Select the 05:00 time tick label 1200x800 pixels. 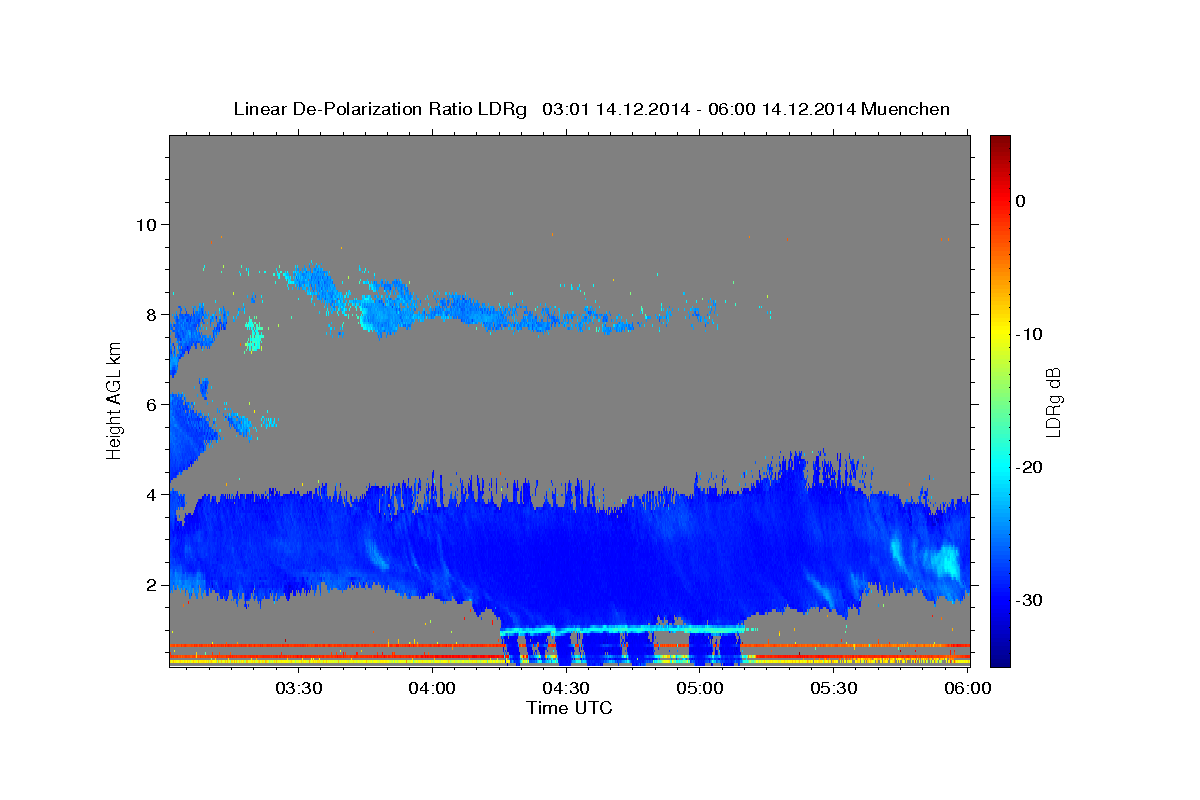click(700, 688)
